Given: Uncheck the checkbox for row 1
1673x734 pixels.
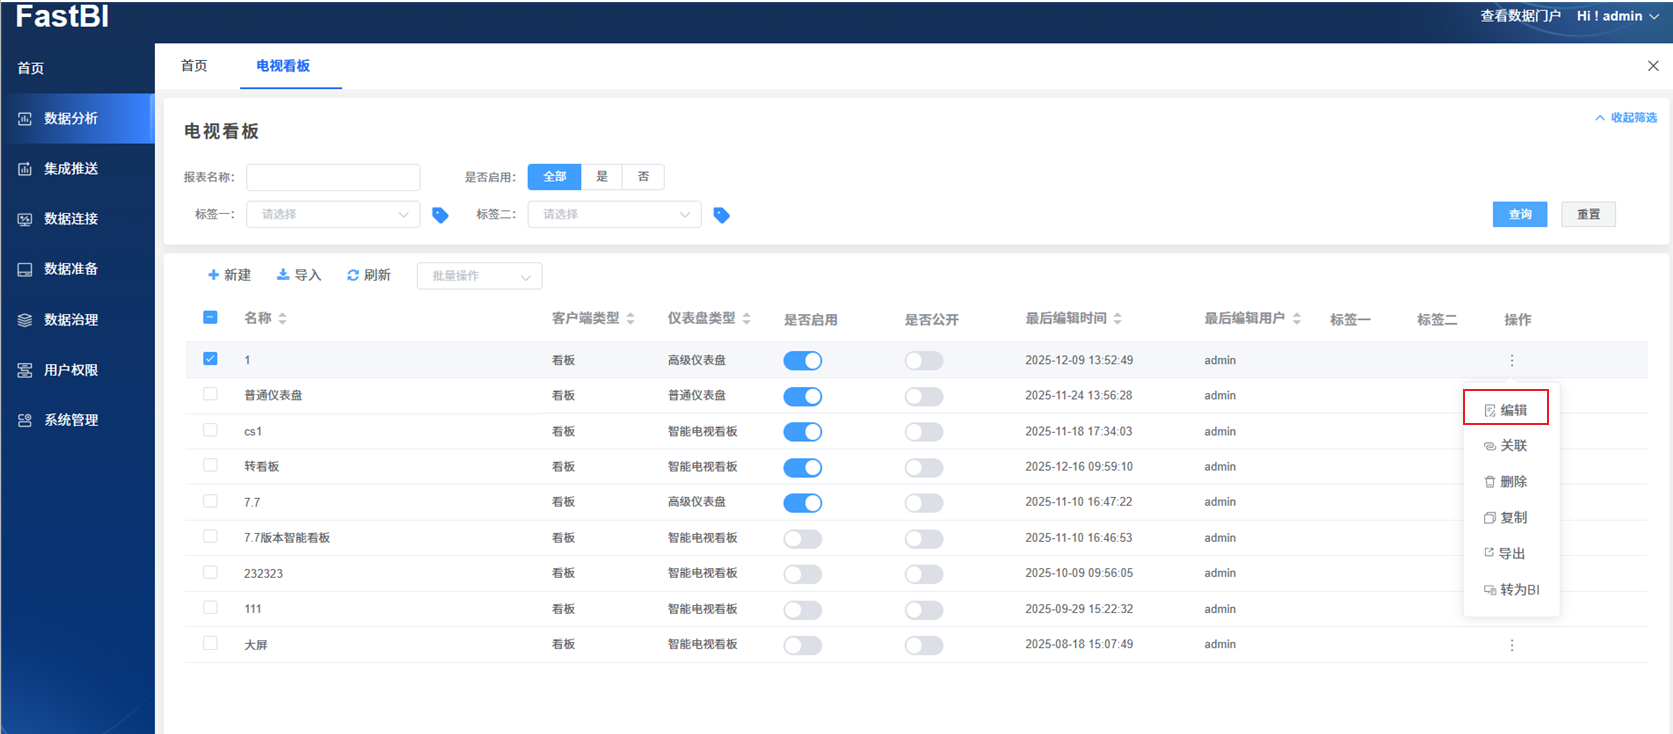Looking at the screenshot, I should [x=210, y=359].
